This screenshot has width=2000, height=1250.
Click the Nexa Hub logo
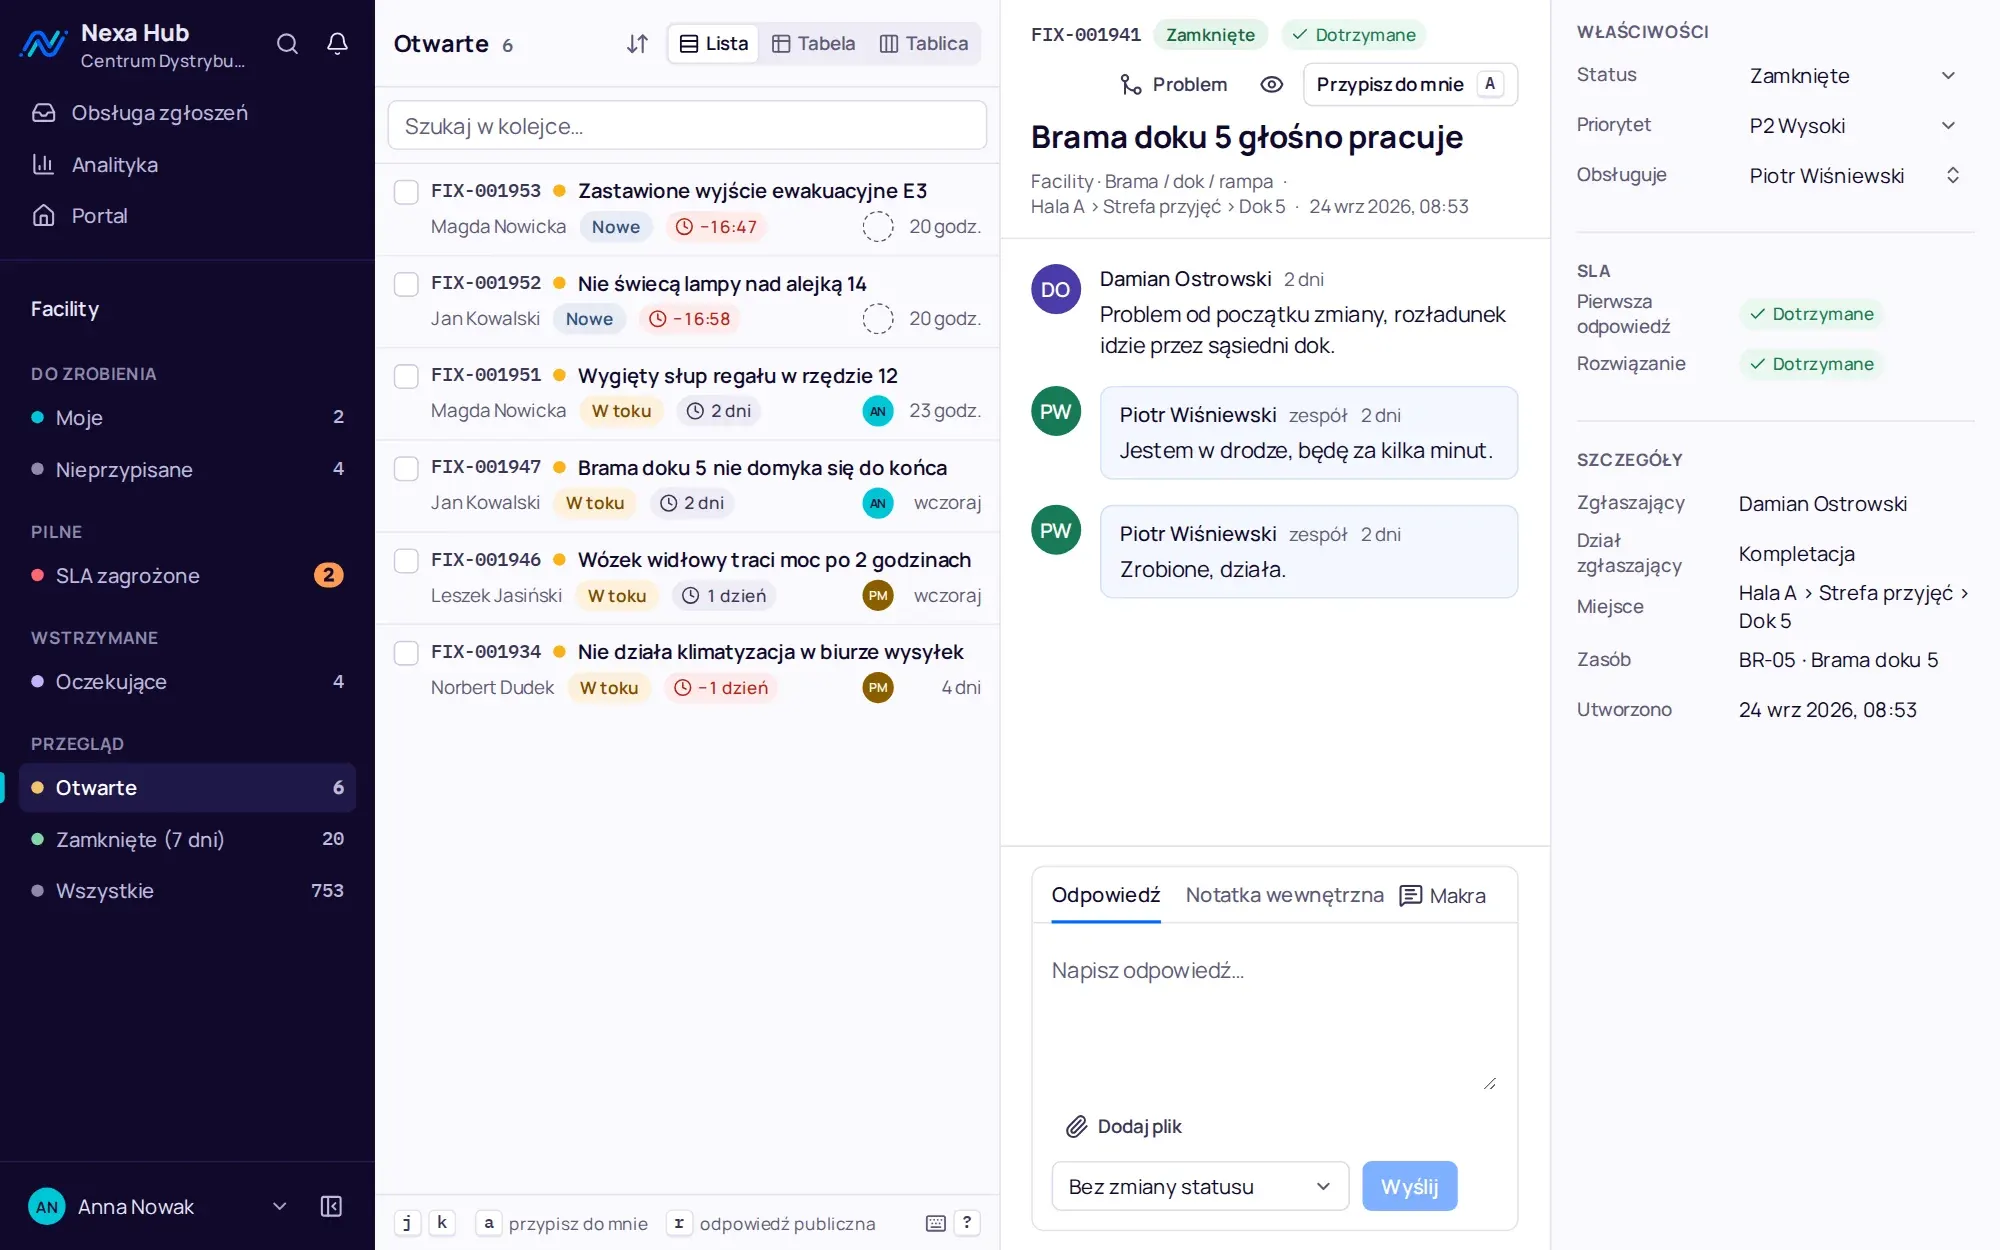pos(44,44)
